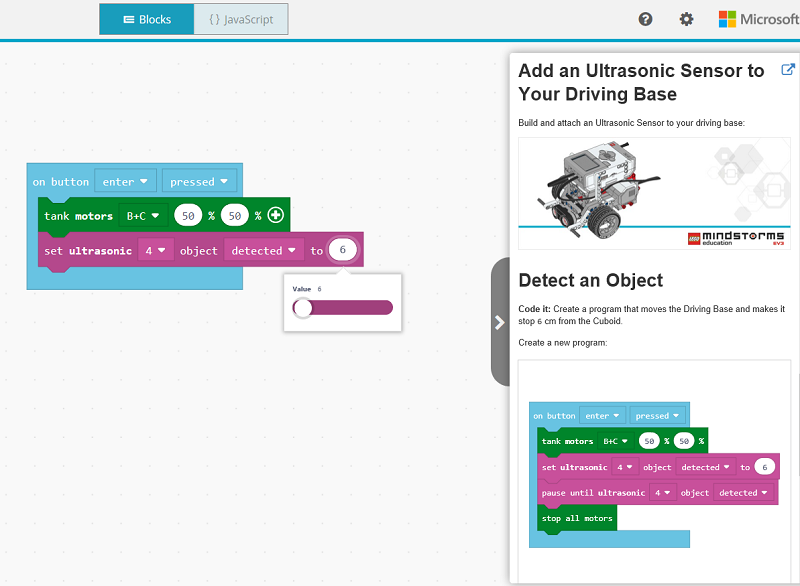Select the 'on button' block in the workspace

[x=60, y=180]
